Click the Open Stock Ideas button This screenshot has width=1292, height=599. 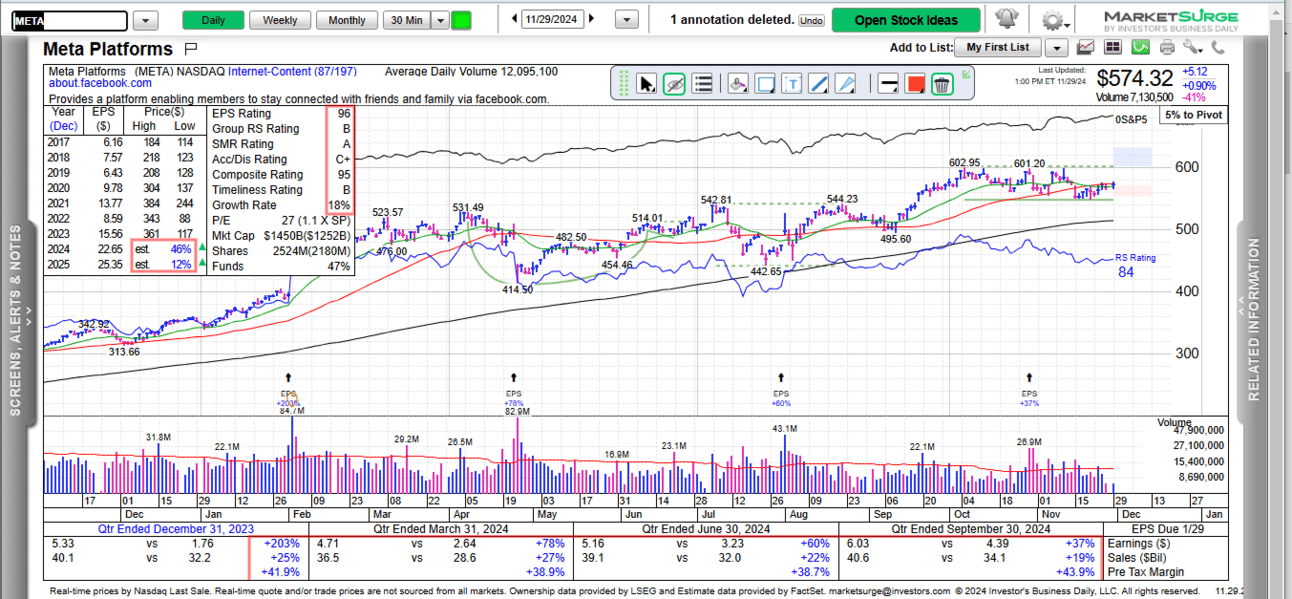906,20
